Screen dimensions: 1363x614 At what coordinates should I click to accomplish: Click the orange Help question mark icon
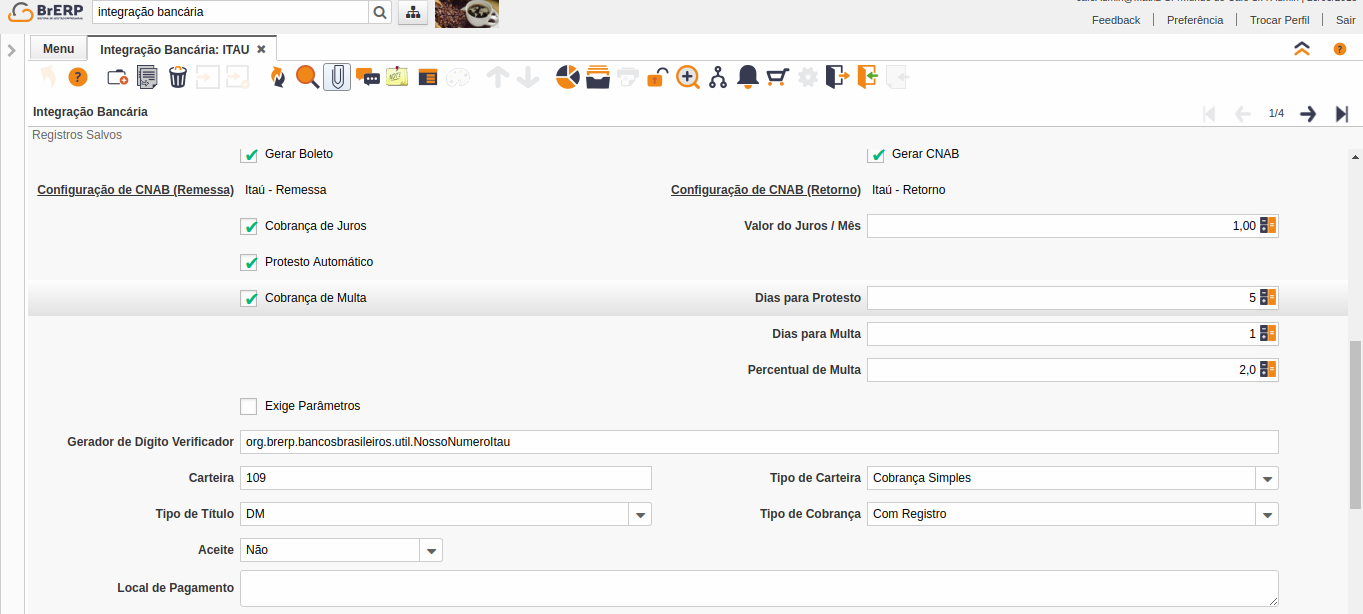(78, 77)
